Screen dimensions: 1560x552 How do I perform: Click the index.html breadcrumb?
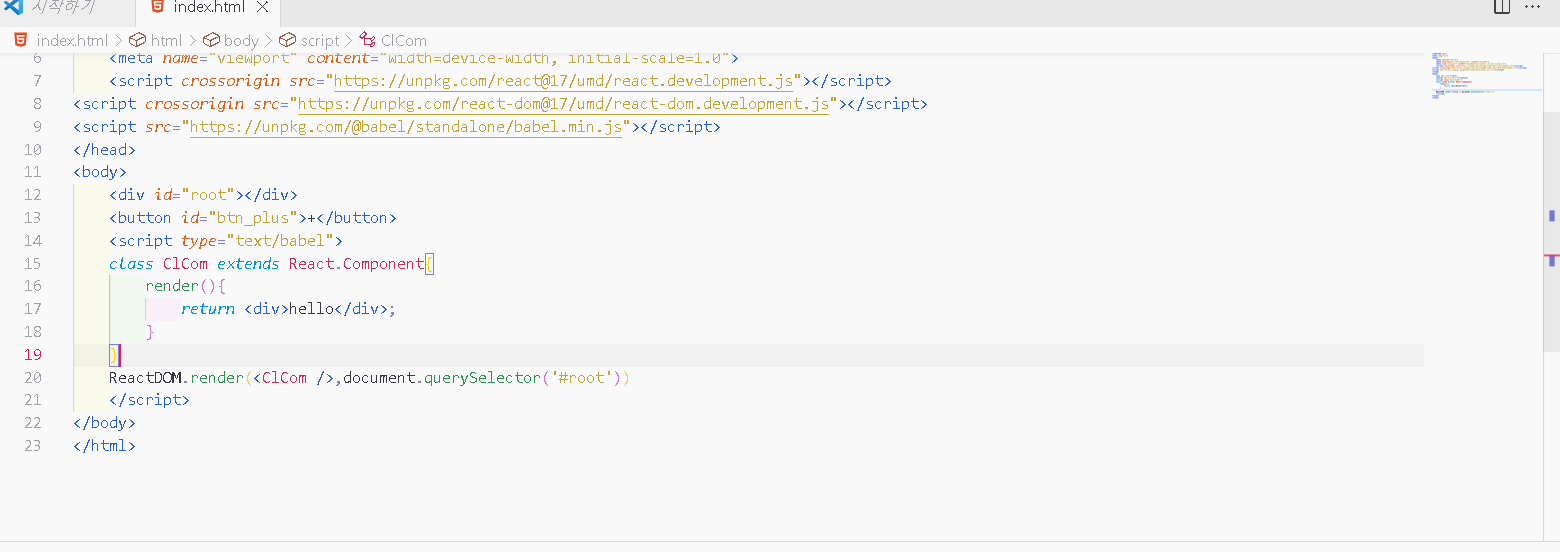62,40
